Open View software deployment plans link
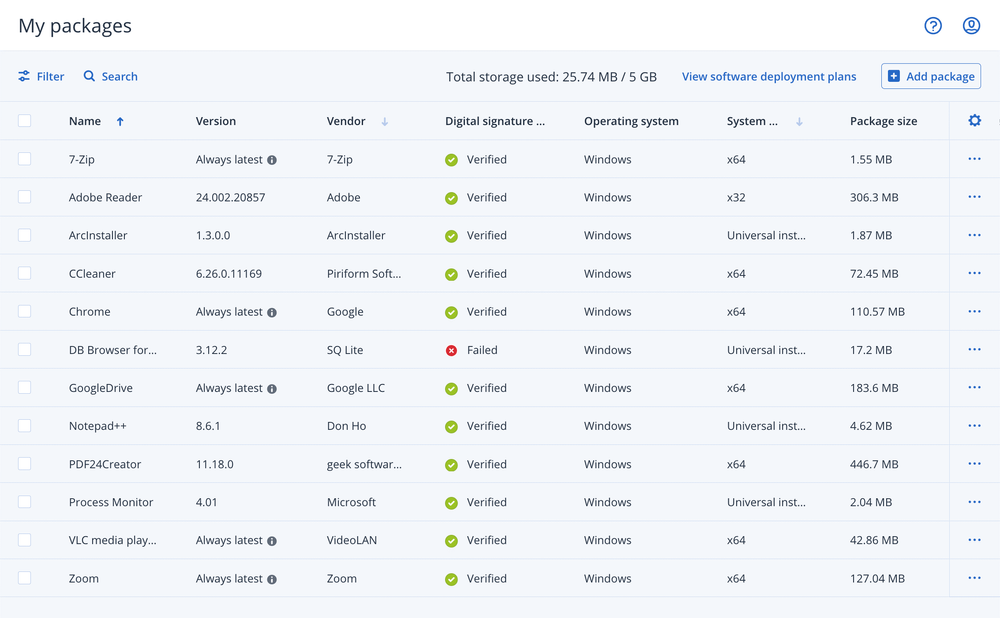The height and width of the screenshot is (618, 1000). [x=769, y=77]
